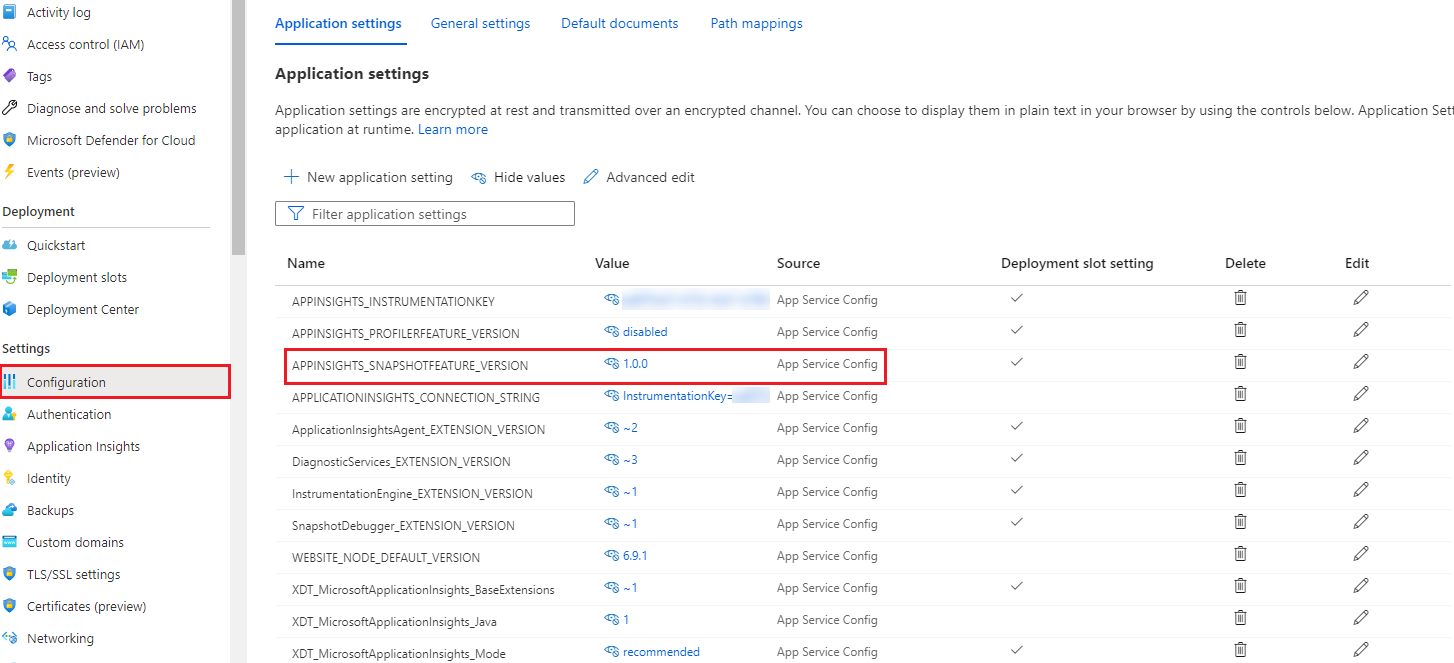
Task: Follow the Learn more link
Action: (x=453, y=130)
